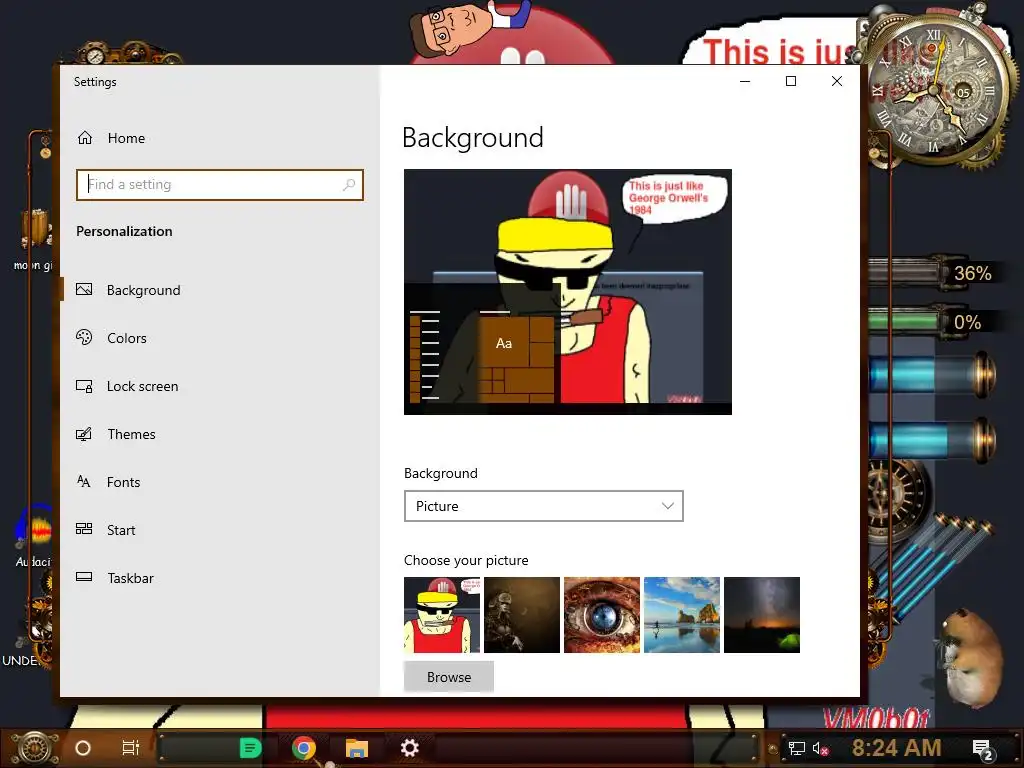Click the desktop background preview image
1024x768 pixels.
[568, 292]
